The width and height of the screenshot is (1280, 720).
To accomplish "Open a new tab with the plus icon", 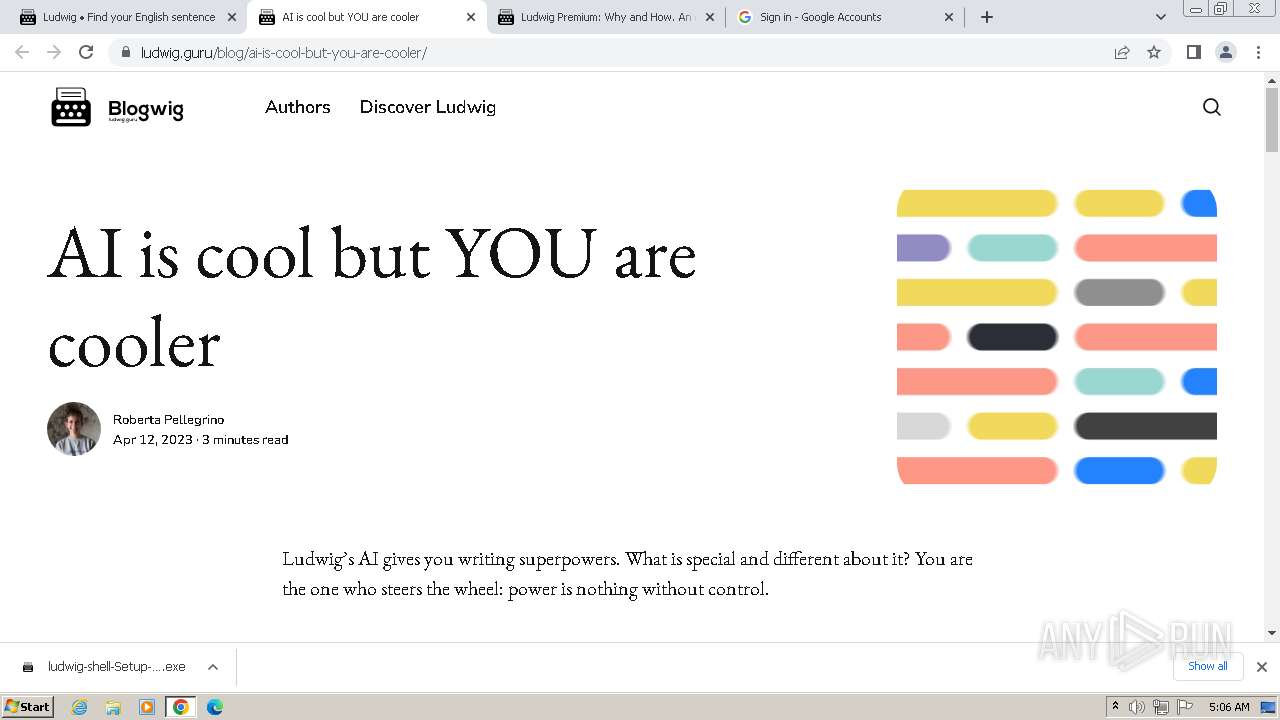I will pyautogui.click(x=987, y=17).
